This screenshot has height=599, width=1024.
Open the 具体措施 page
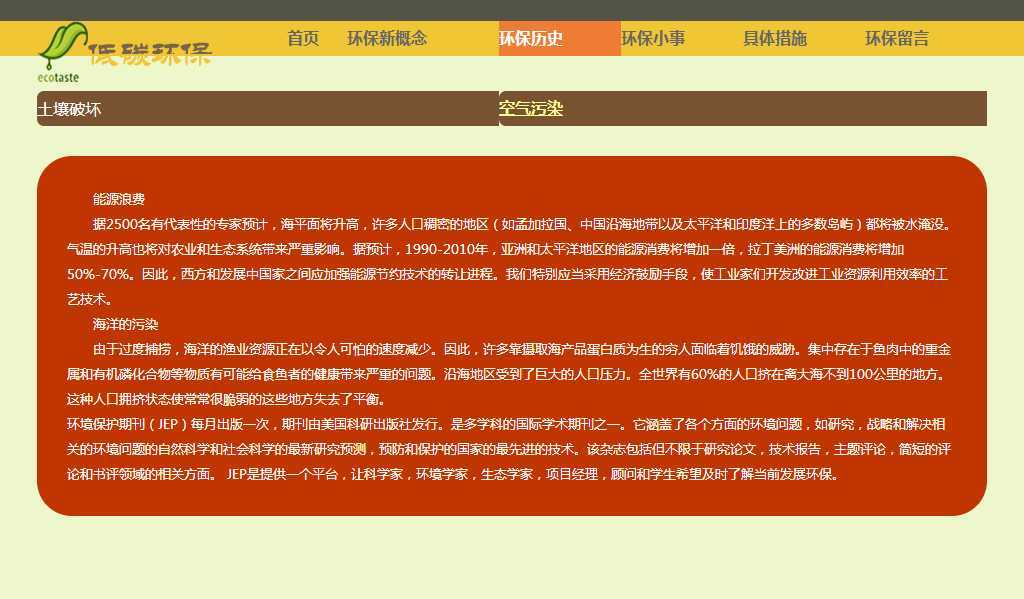[775, 39]
